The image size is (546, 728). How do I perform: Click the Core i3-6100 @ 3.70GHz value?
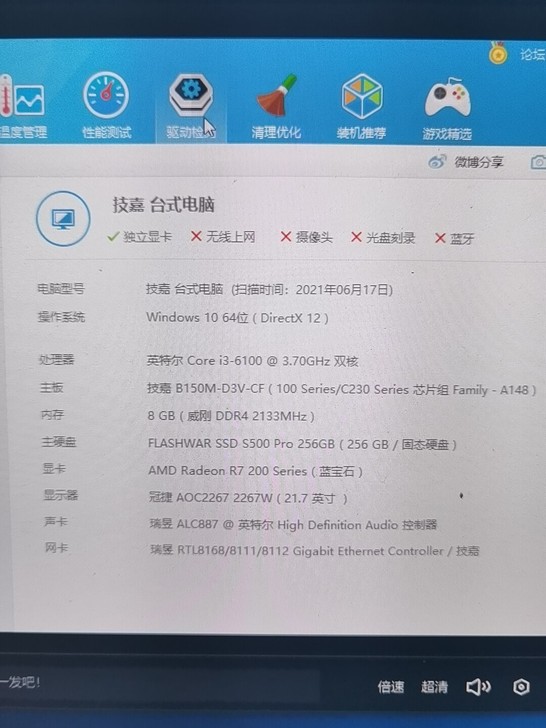click(x=252, y=361)
